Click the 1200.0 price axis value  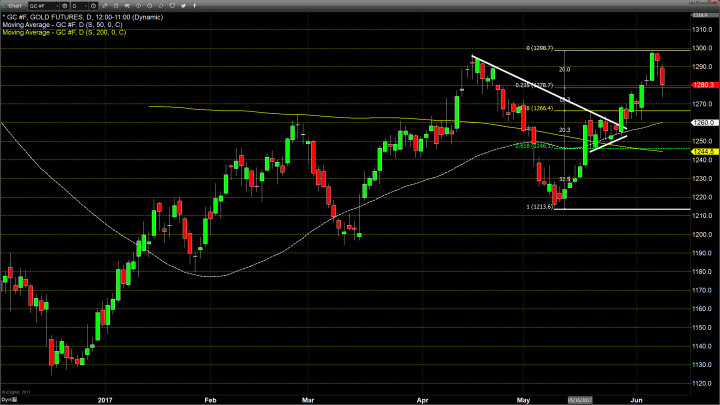tap(703, 235)
